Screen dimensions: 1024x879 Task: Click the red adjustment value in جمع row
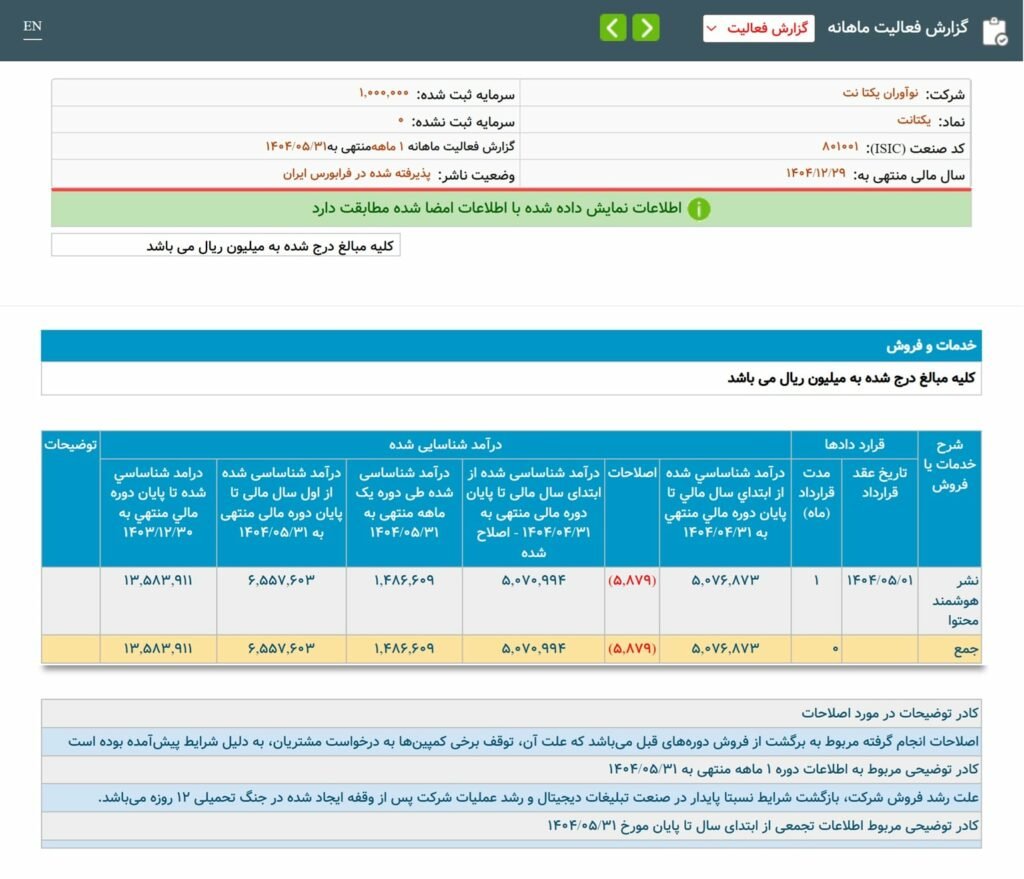pyautogui.click(x=632, y=648)
